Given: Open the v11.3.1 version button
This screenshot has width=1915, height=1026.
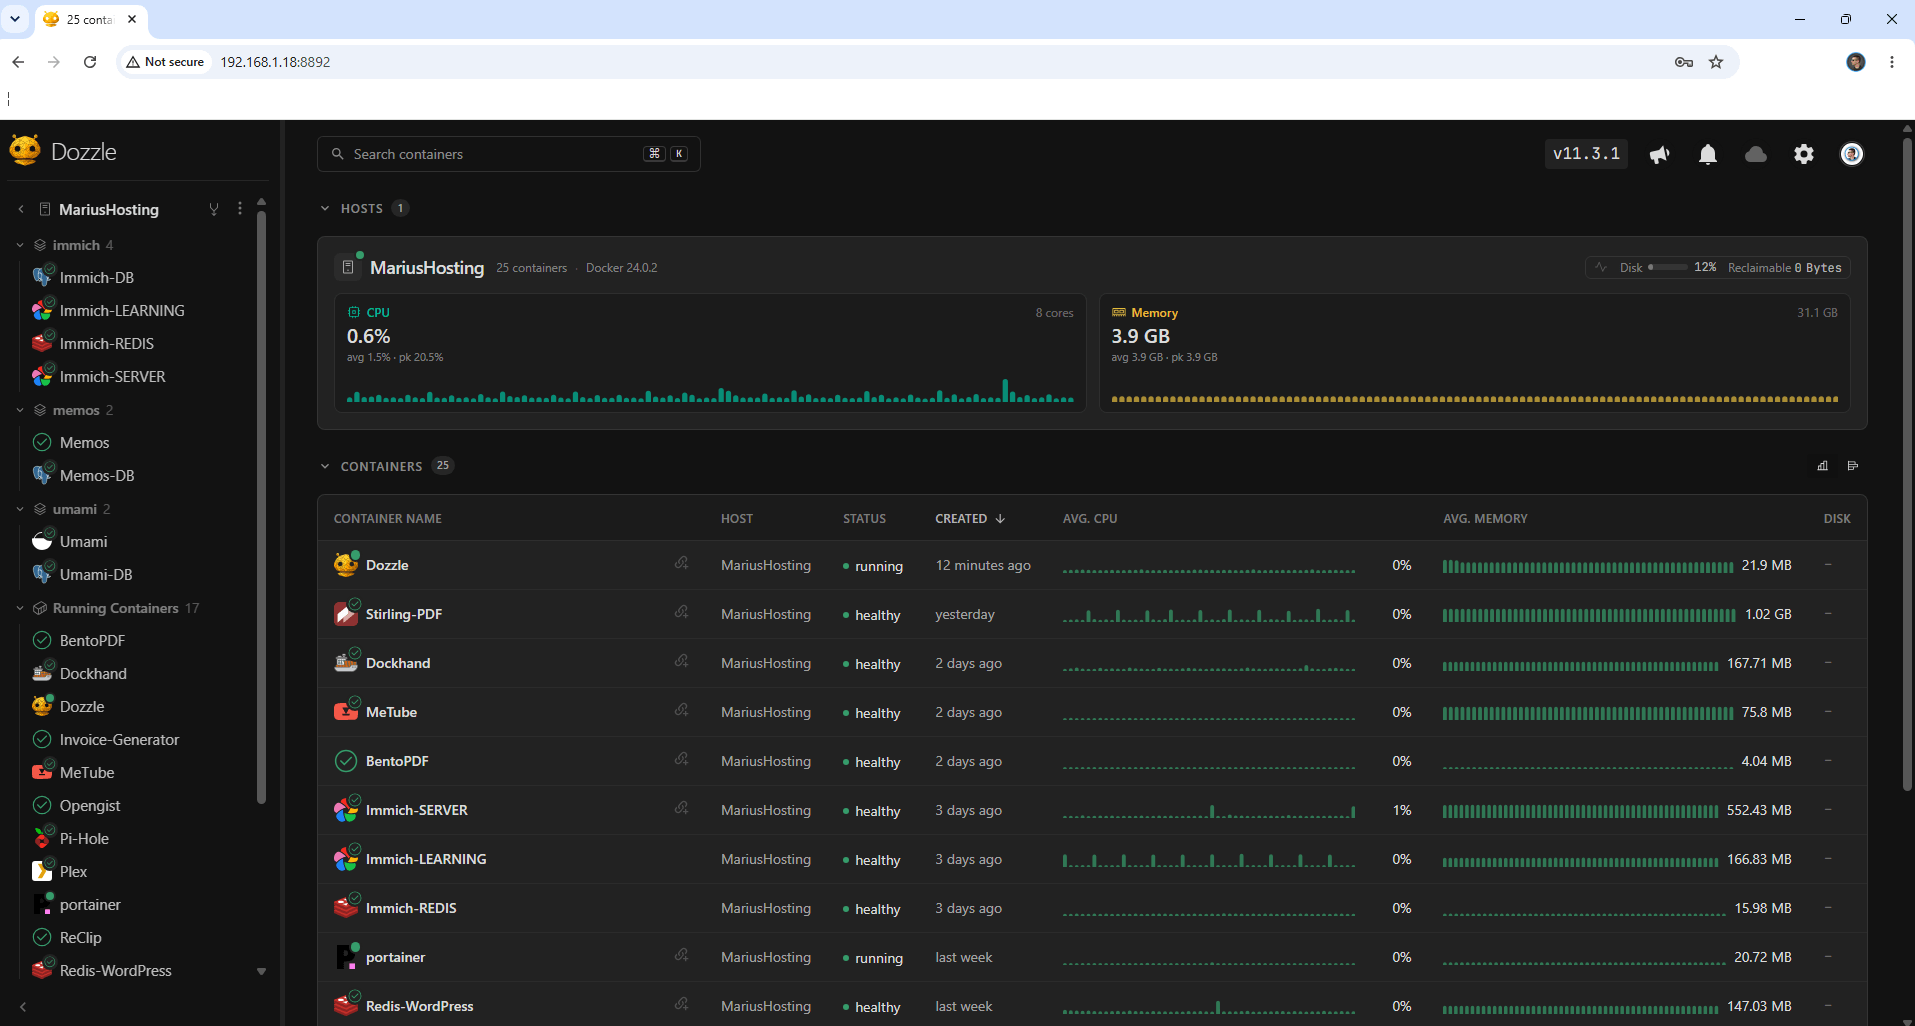Looking at the screenshot, I should (1586, 154).
